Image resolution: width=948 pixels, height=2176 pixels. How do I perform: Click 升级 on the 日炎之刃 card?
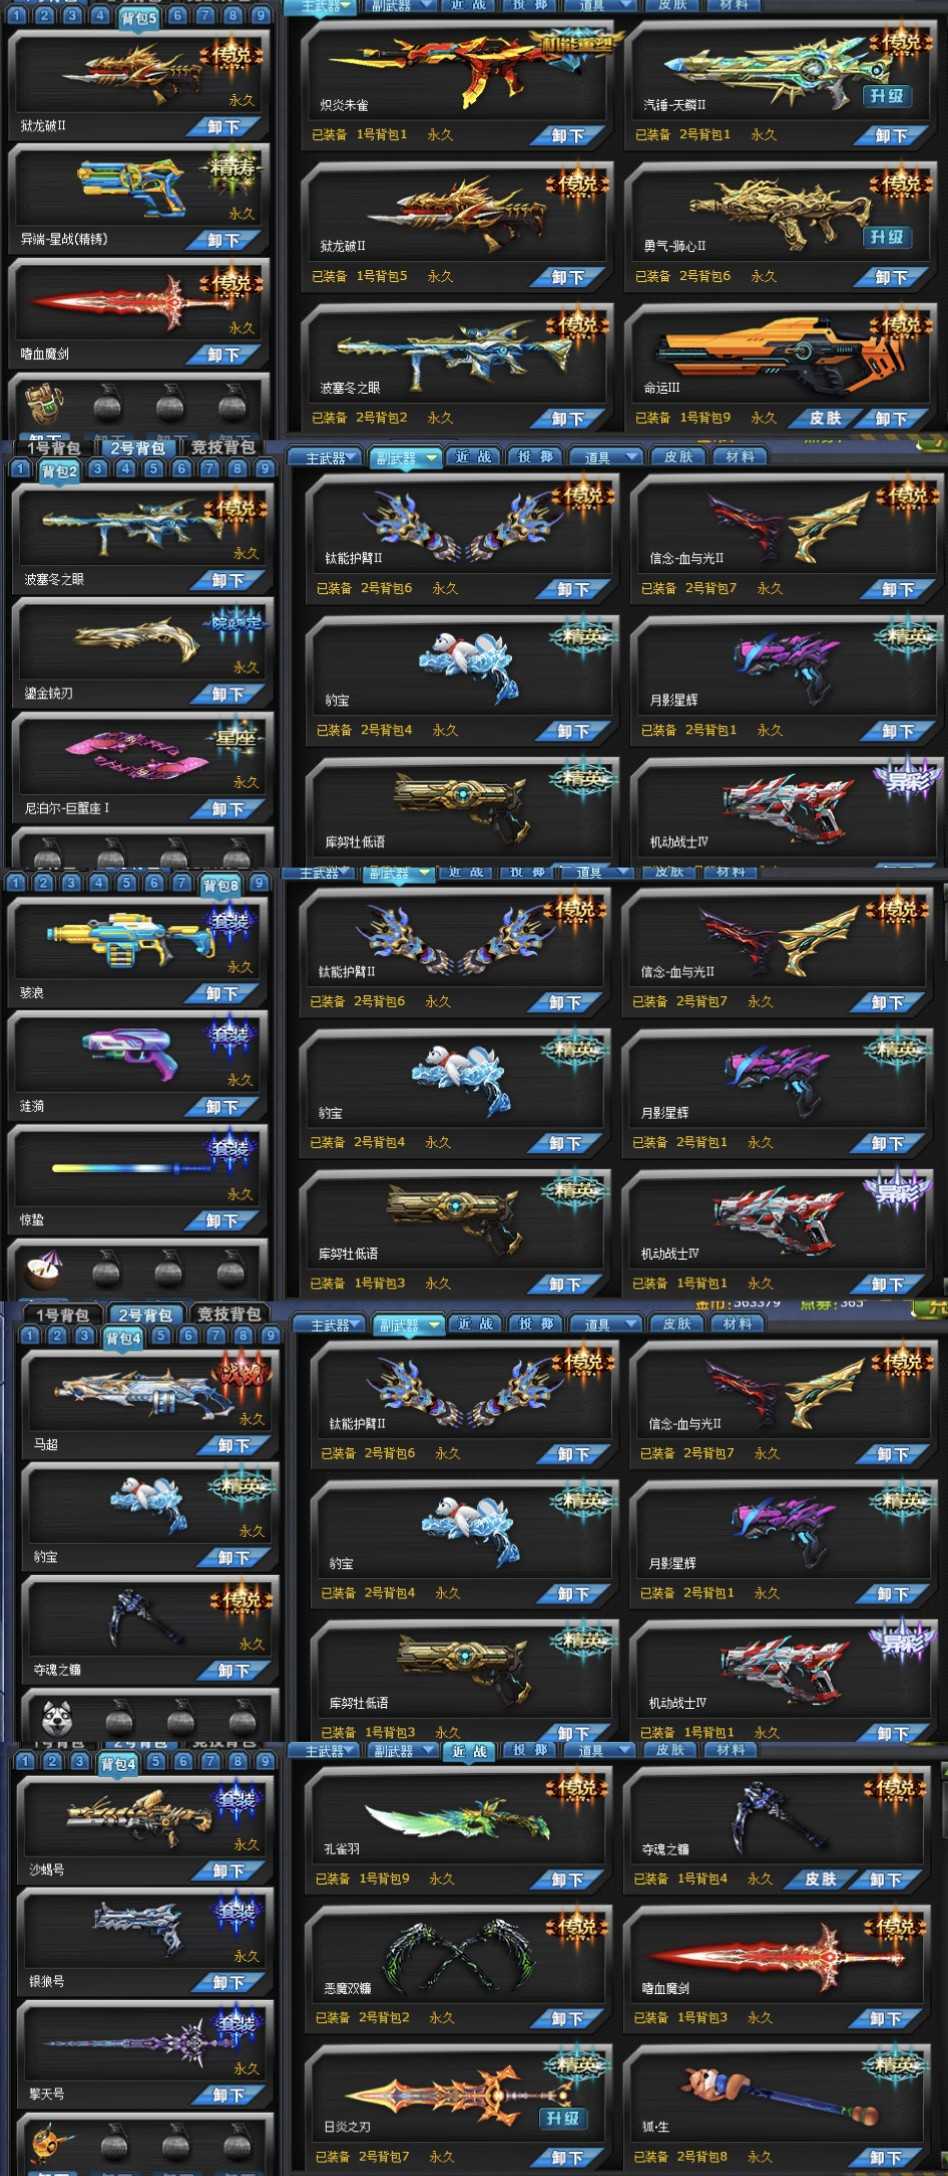point(563,2118)
